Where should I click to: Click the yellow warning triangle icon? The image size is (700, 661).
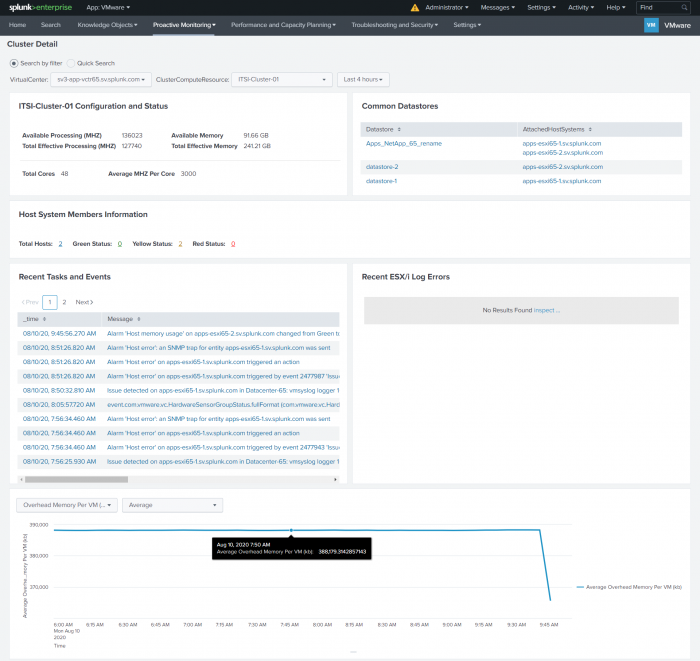click(415, 8)
